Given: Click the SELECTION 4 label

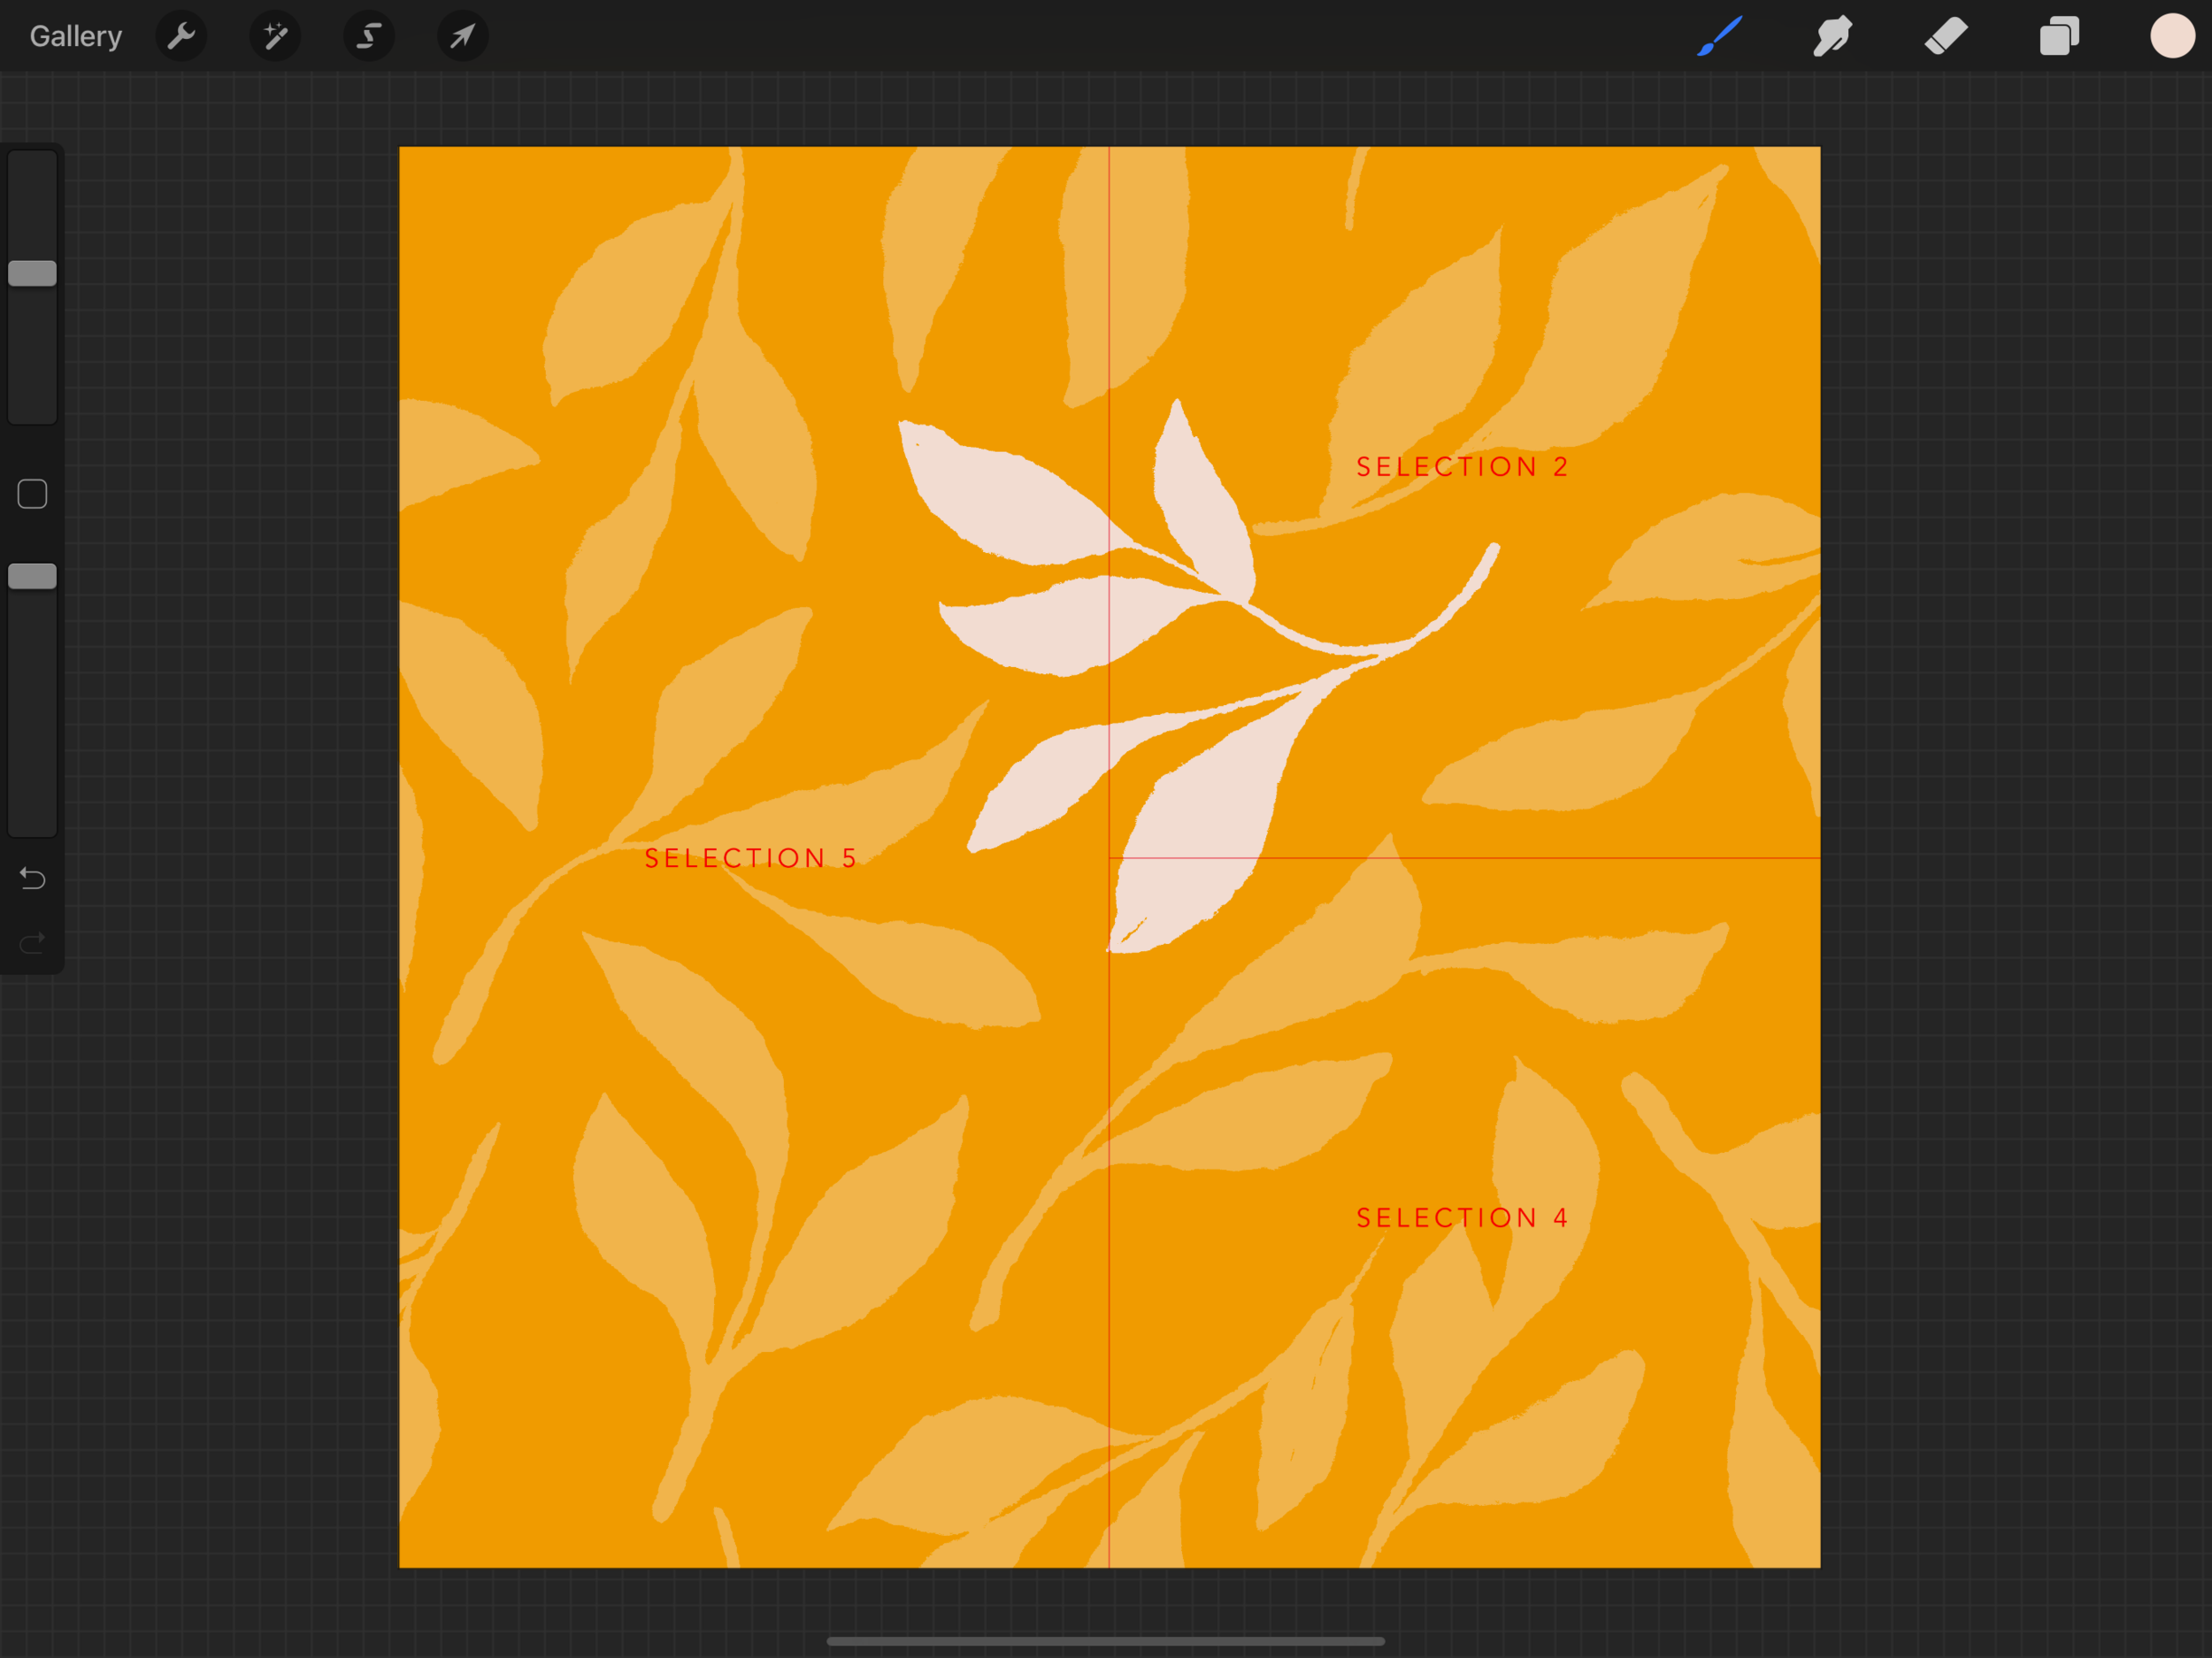Looking at the screenshot, I should pyautogui.click(x=1462, y=1217).
